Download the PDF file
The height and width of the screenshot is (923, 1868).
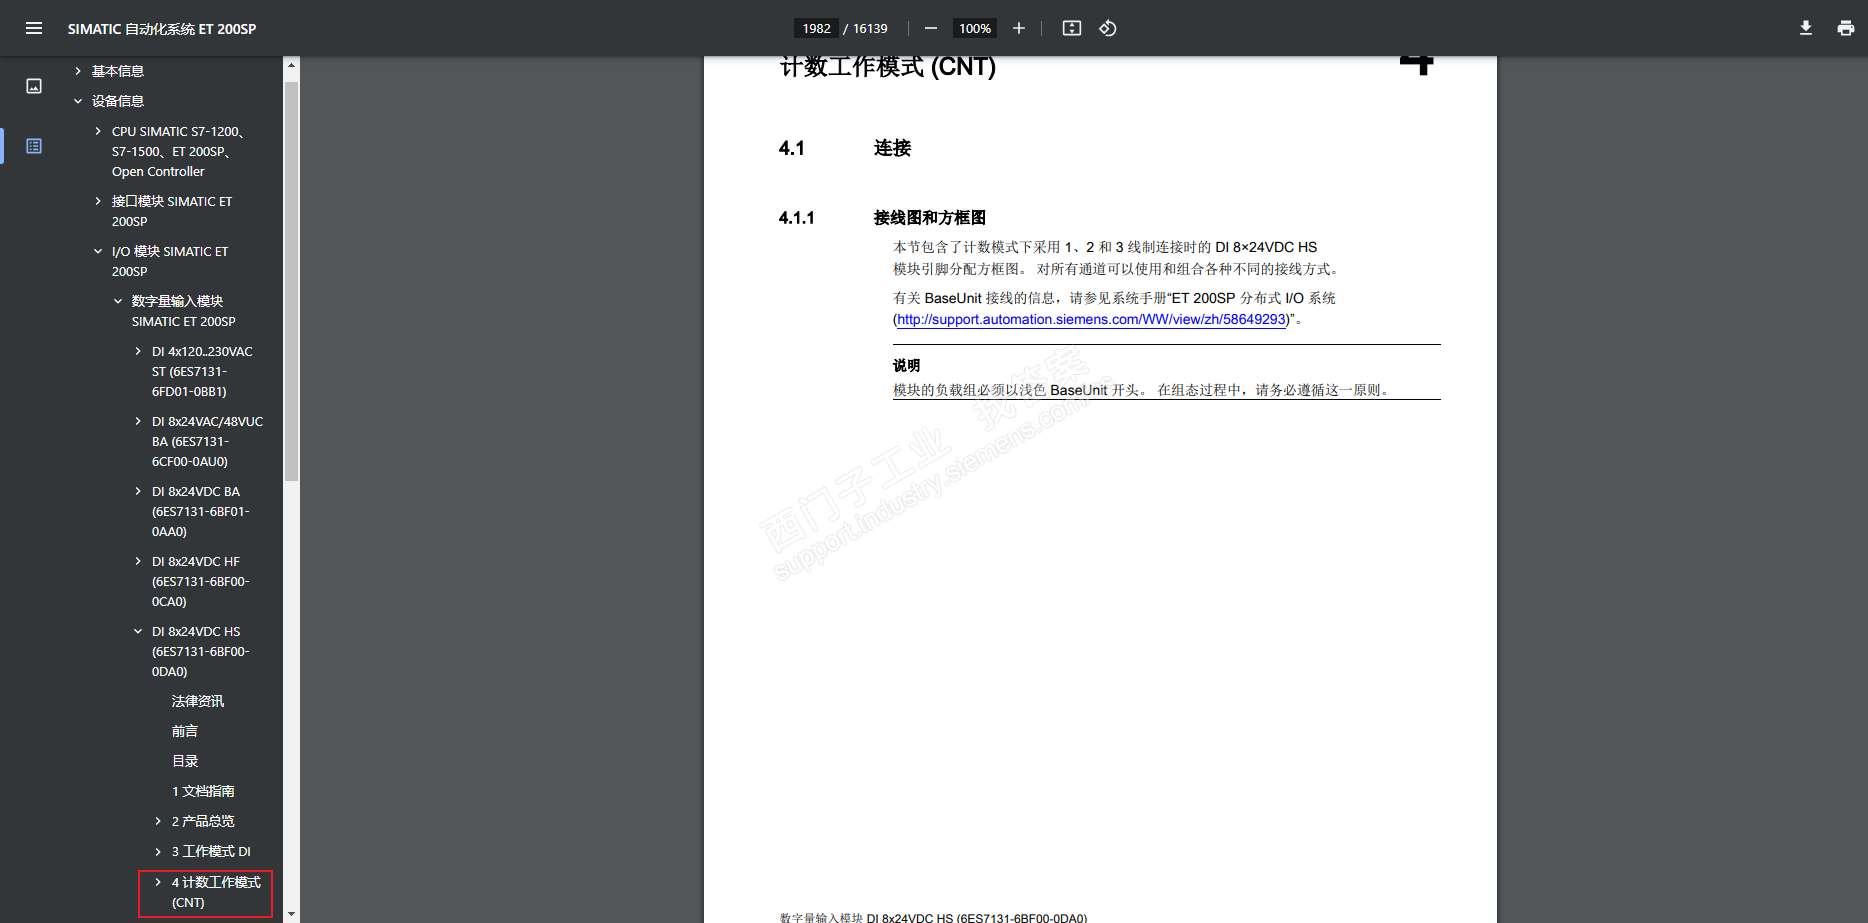(x=1806, y=28)
